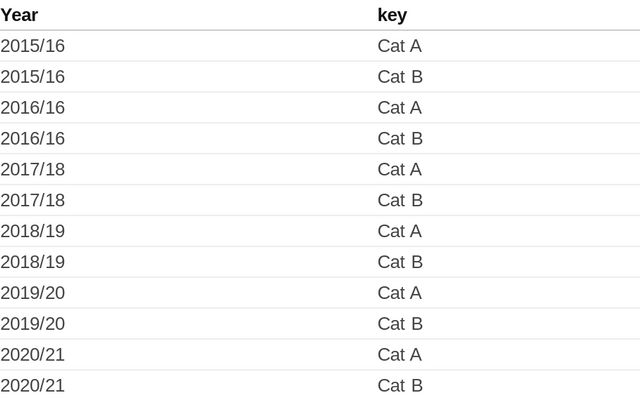
Task: Click Cat B in the 2016/16 row
Action: click(x=400, y=139)
